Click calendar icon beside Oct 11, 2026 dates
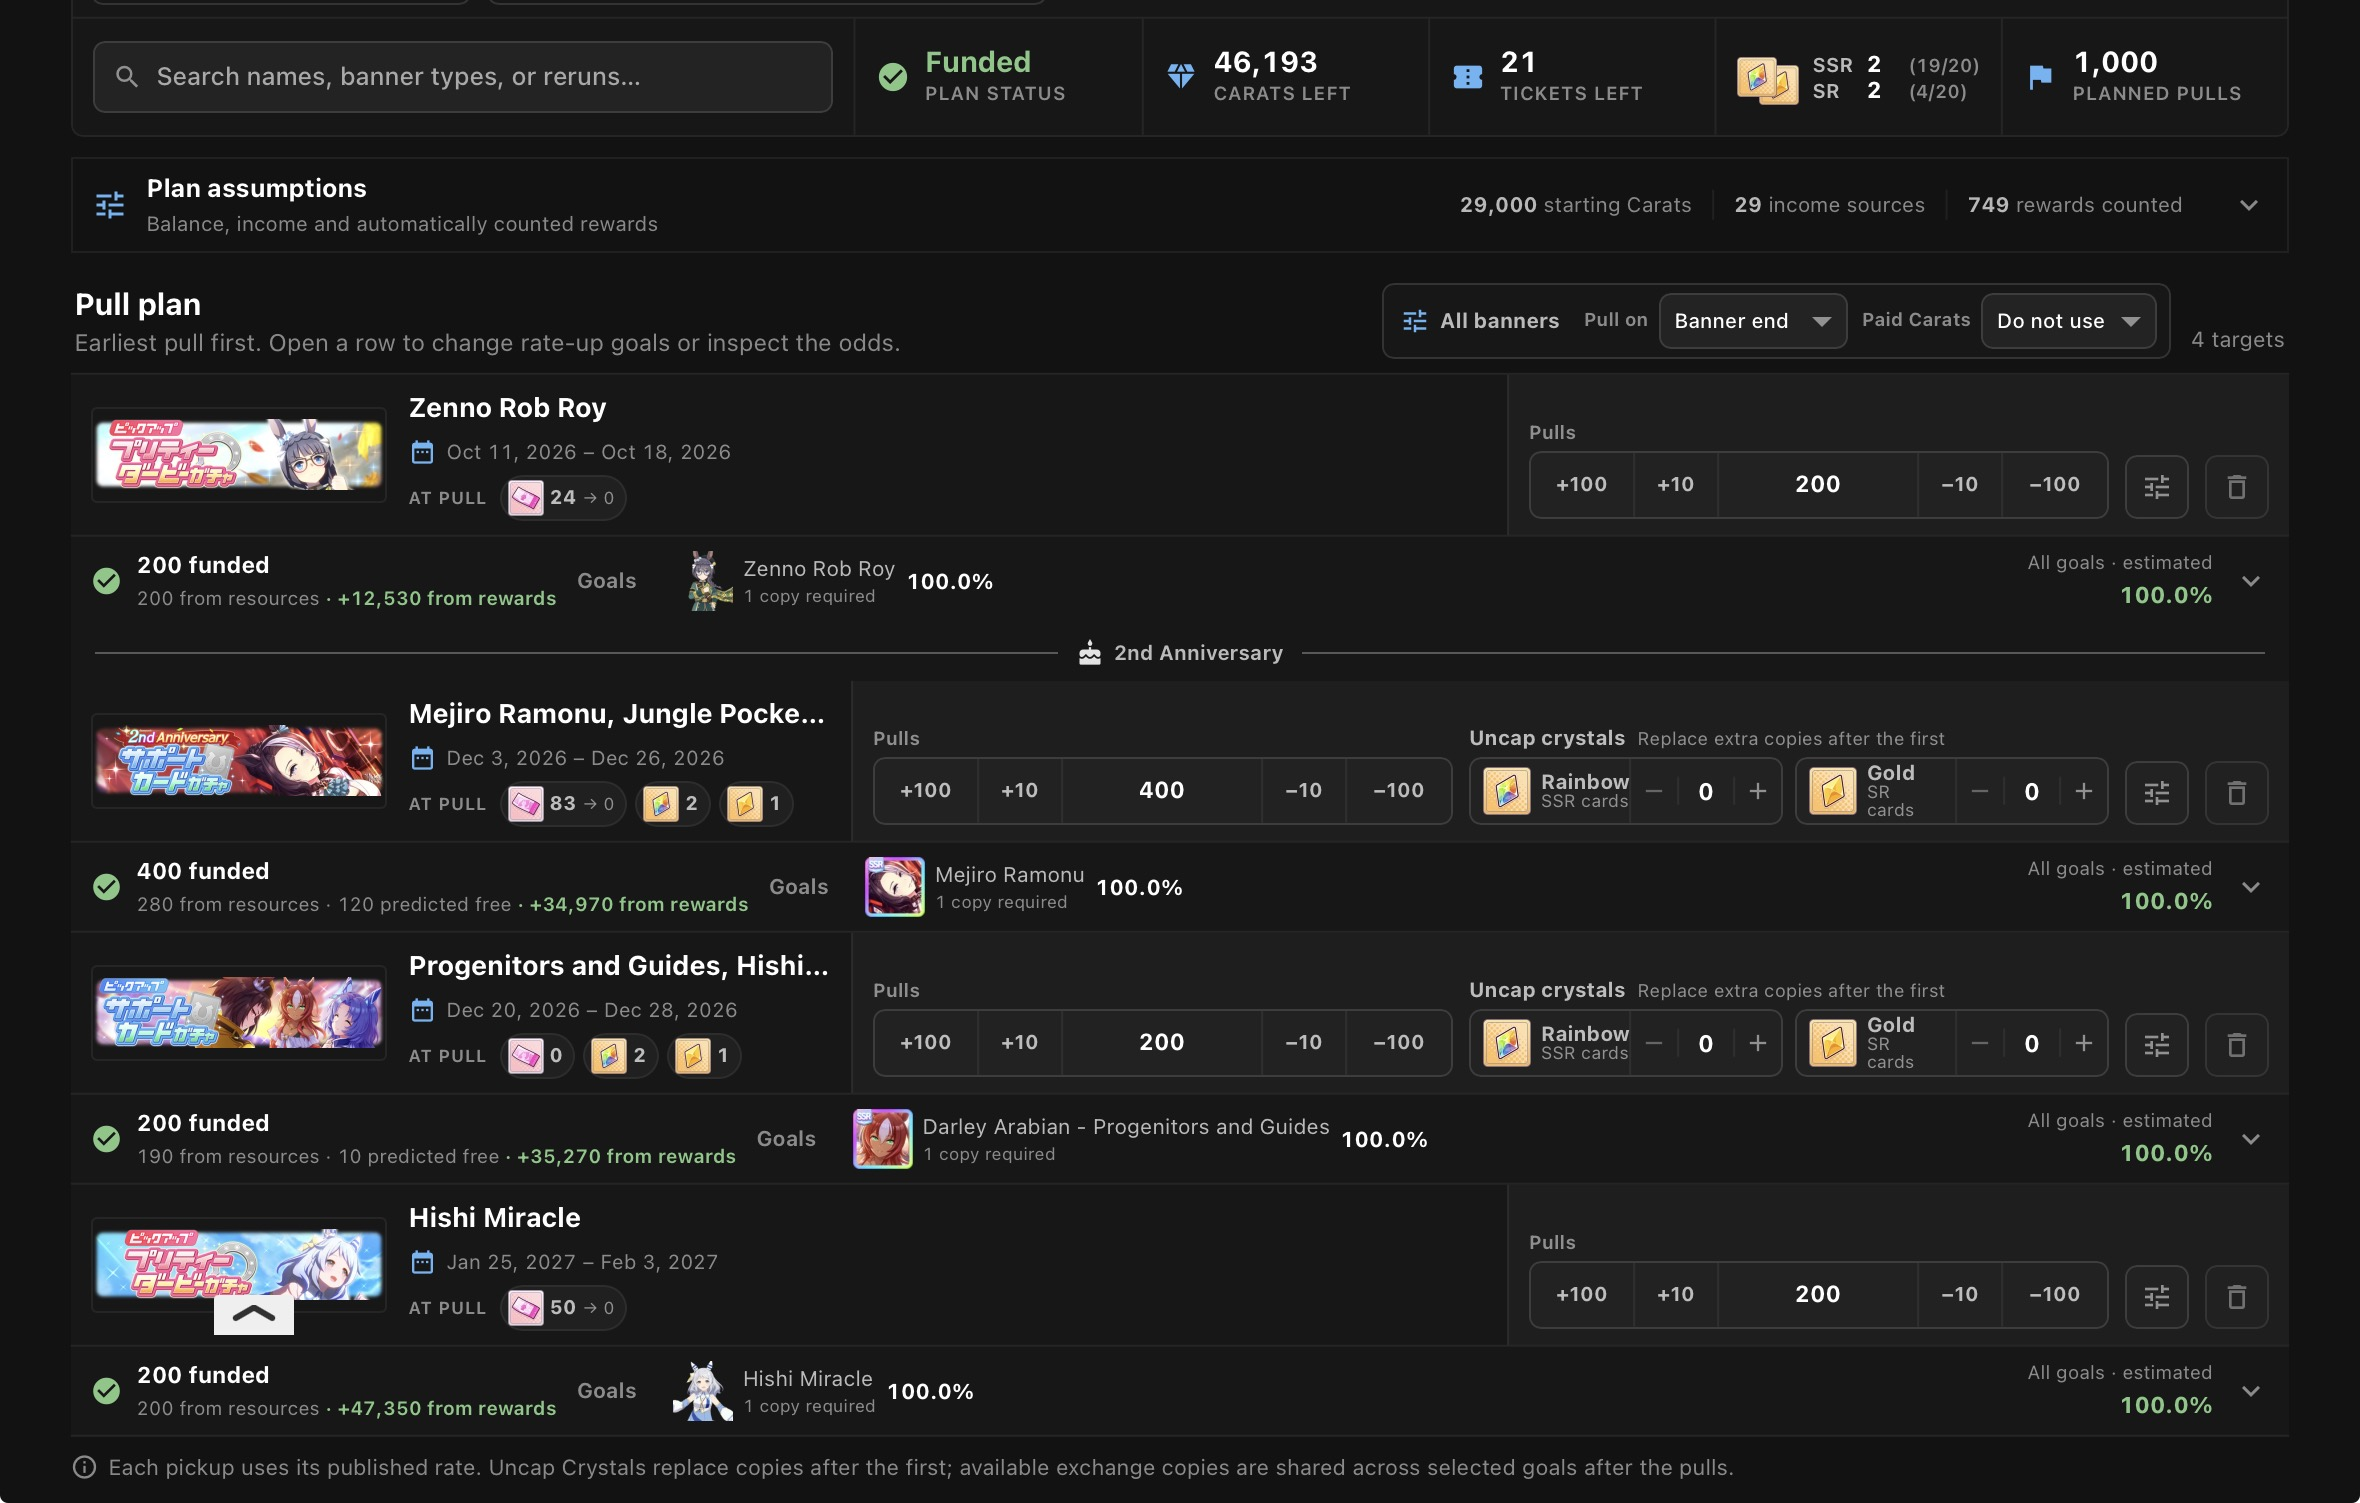2360x1503 pixels. coord(423,452)
